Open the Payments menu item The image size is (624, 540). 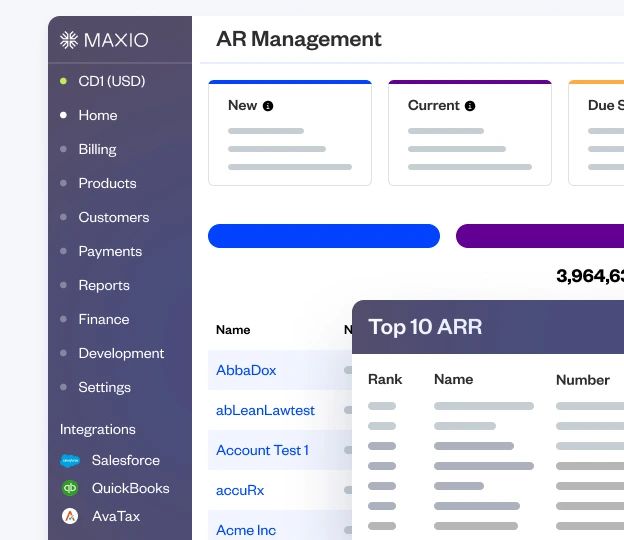pyautogui.click(x=110, y=251)
